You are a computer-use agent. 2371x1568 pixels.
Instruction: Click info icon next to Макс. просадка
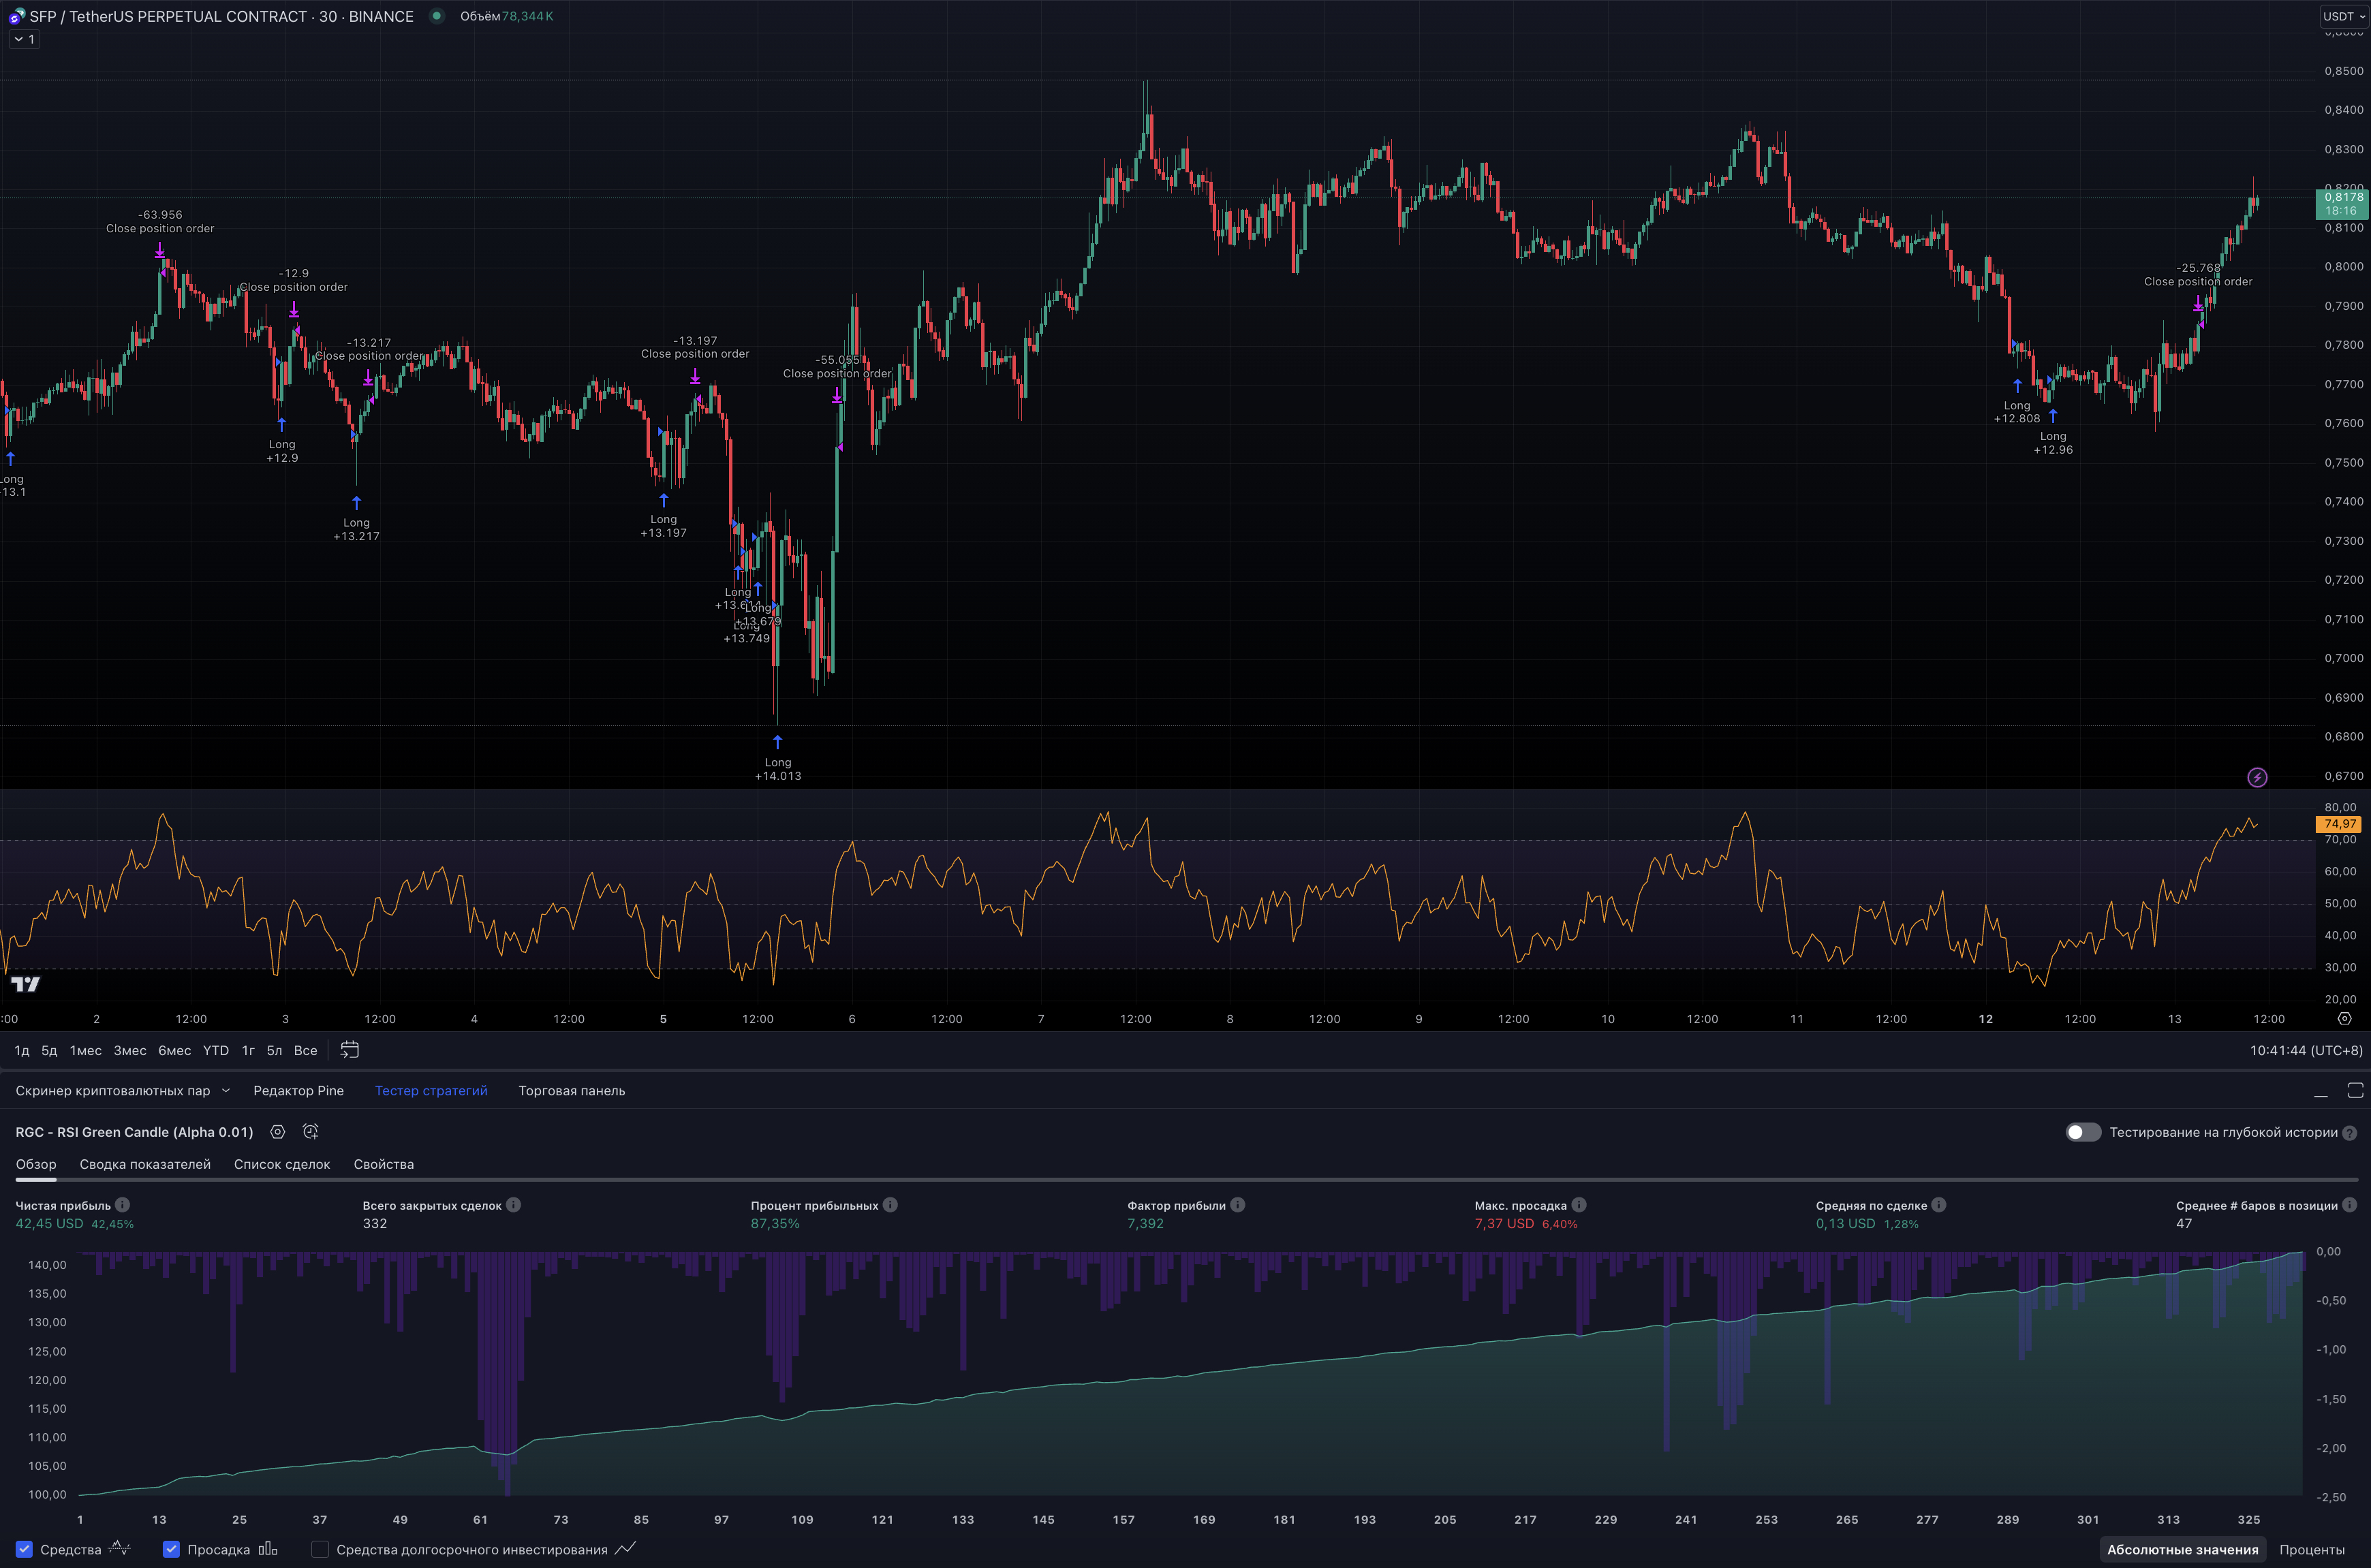point(1579,1205)
